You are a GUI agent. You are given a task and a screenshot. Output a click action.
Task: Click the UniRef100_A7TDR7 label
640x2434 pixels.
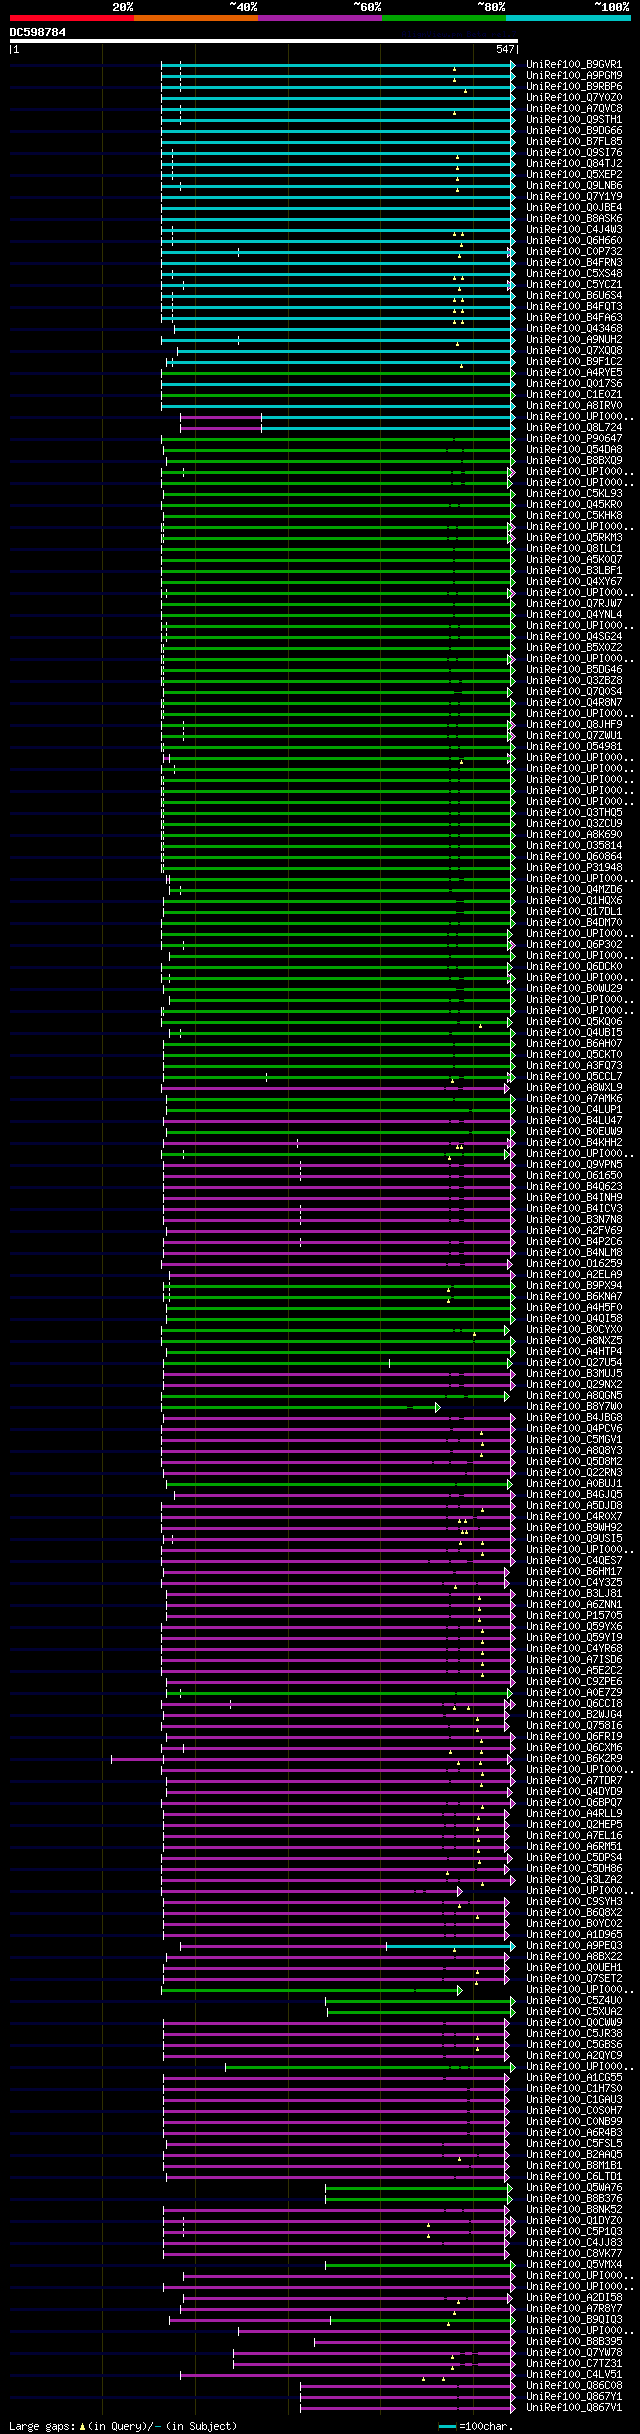(x=574, y=1781)
